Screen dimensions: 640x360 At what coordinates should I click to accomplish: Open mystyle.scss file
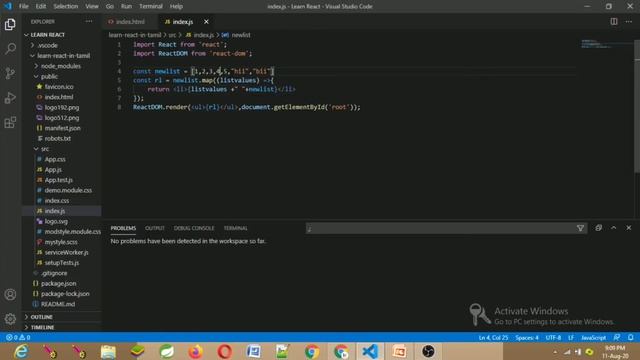(x=61, y=242)
